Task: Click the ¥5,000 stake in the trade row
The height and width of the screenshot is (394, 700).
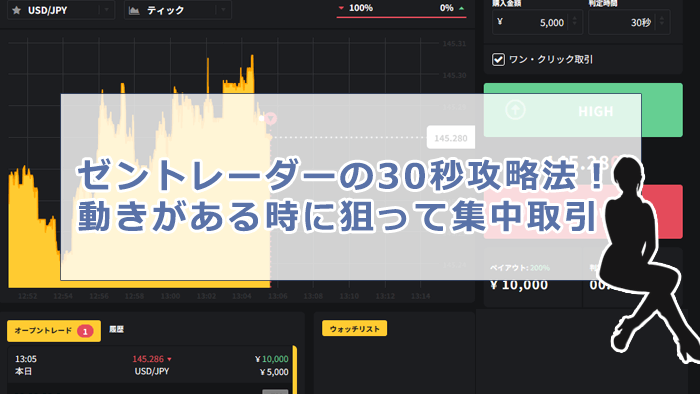Action: point(274,372)
